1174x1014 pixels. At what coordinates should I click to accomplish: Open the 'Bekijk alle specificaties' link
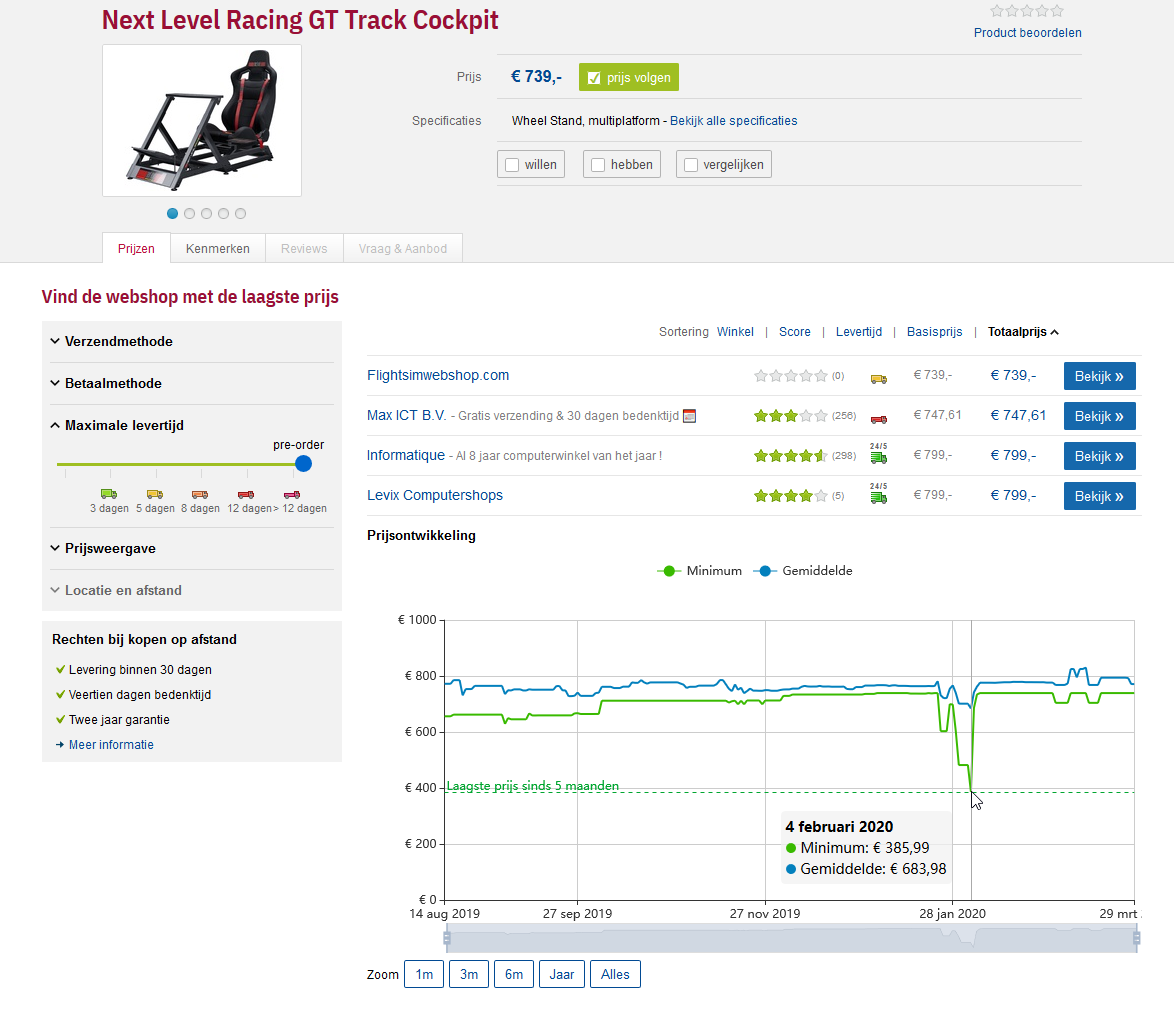(x=733, y=121)
